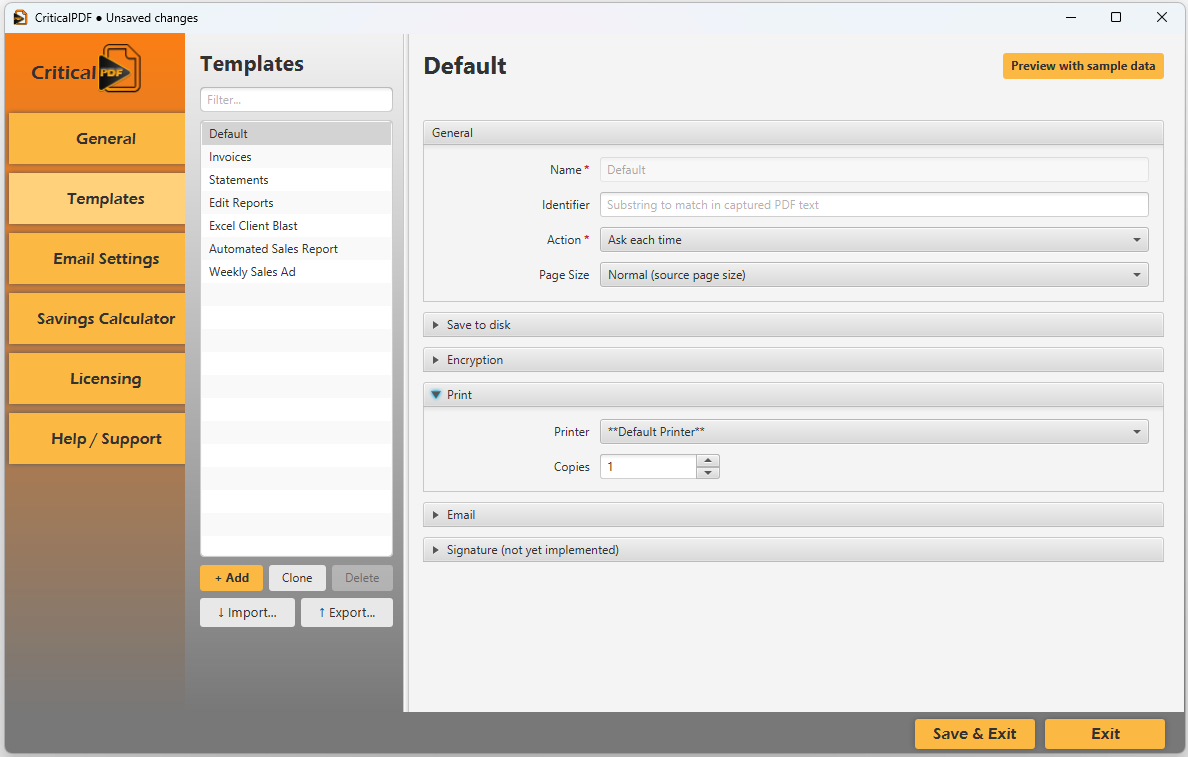Open the Printer dropdown
1188x757 pixels.
[x=874, y=432]
